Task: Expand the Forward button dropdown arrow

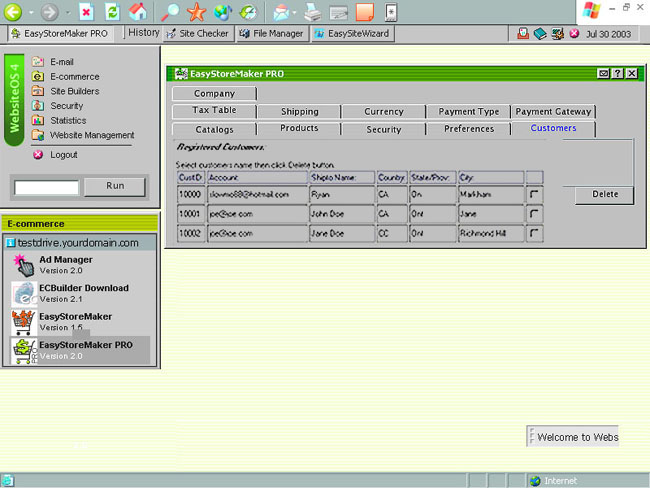Action: [x=67, y=13]
